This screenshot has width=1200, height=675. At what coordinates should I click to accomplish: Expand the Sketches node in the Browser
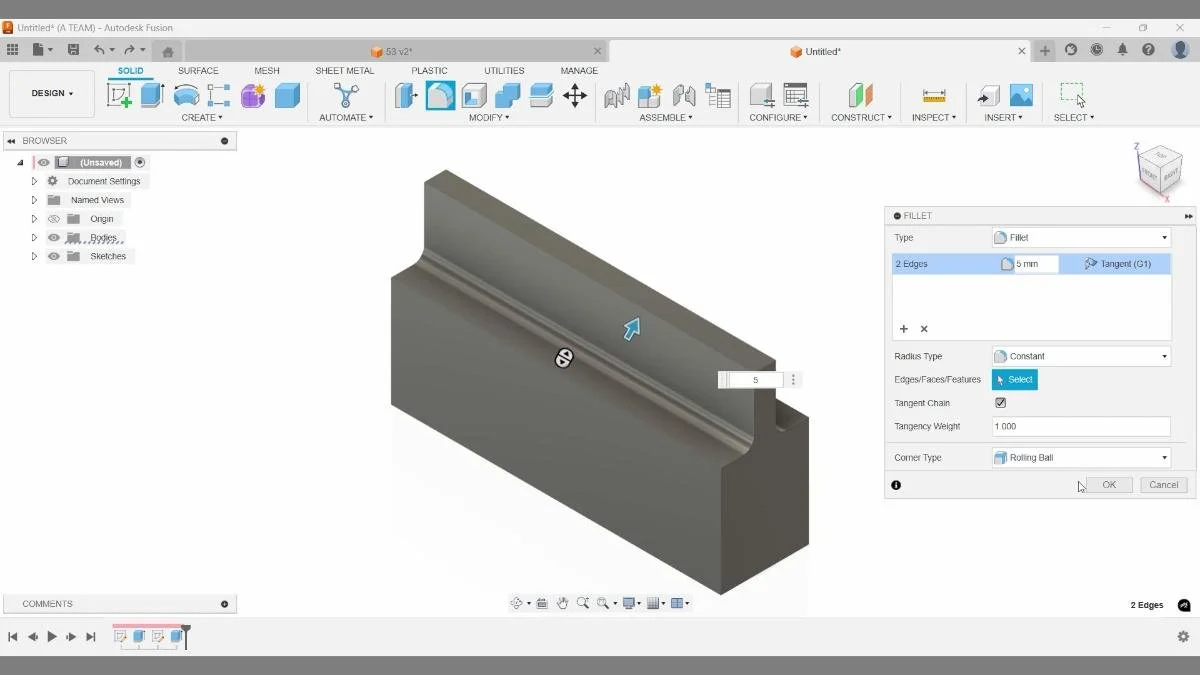click(33, 256)
